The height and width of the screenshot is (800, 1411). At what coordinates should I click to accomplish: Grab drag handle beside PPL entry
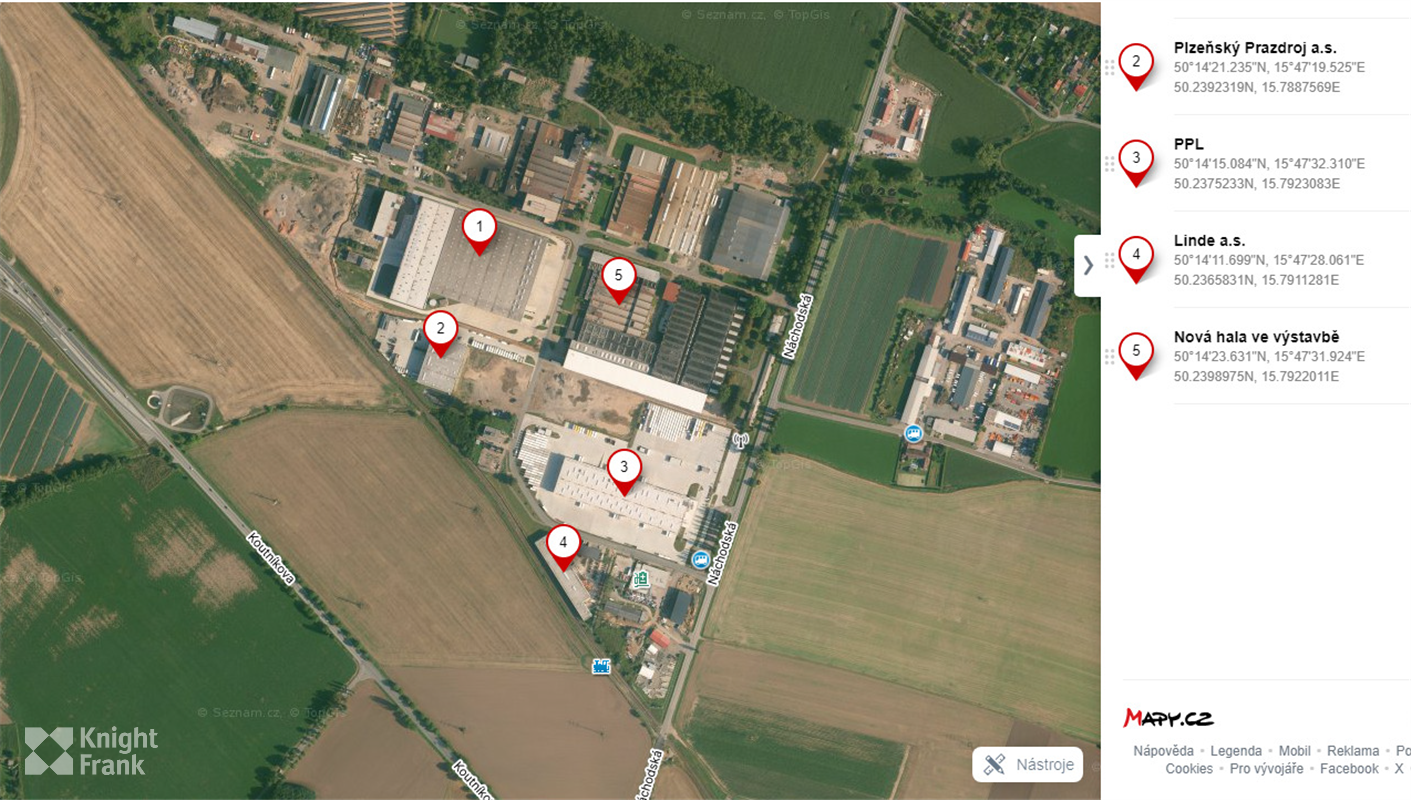(x=1109, y=164)
